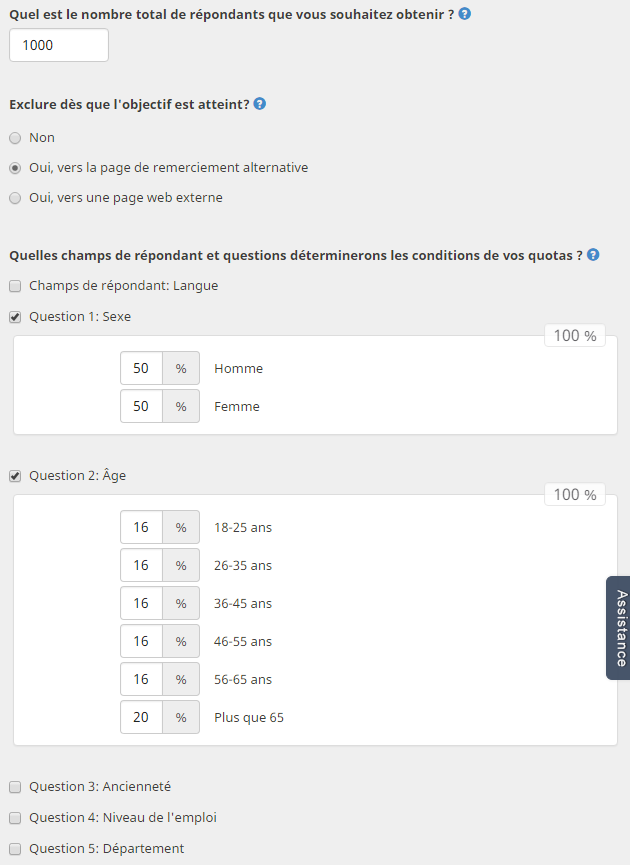Screen dimensions: 630x865
Task: Select the 56-65 ans percentage input
Action: [x=141, y=679]
